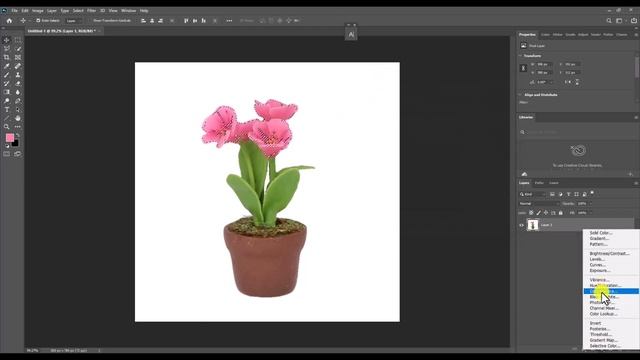
Task: Toggle Lock all padlock in Layers panel
Action: coord(560,213)
